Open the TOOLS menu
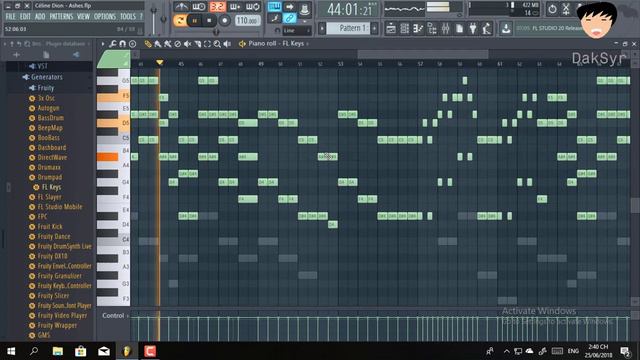 128,16
